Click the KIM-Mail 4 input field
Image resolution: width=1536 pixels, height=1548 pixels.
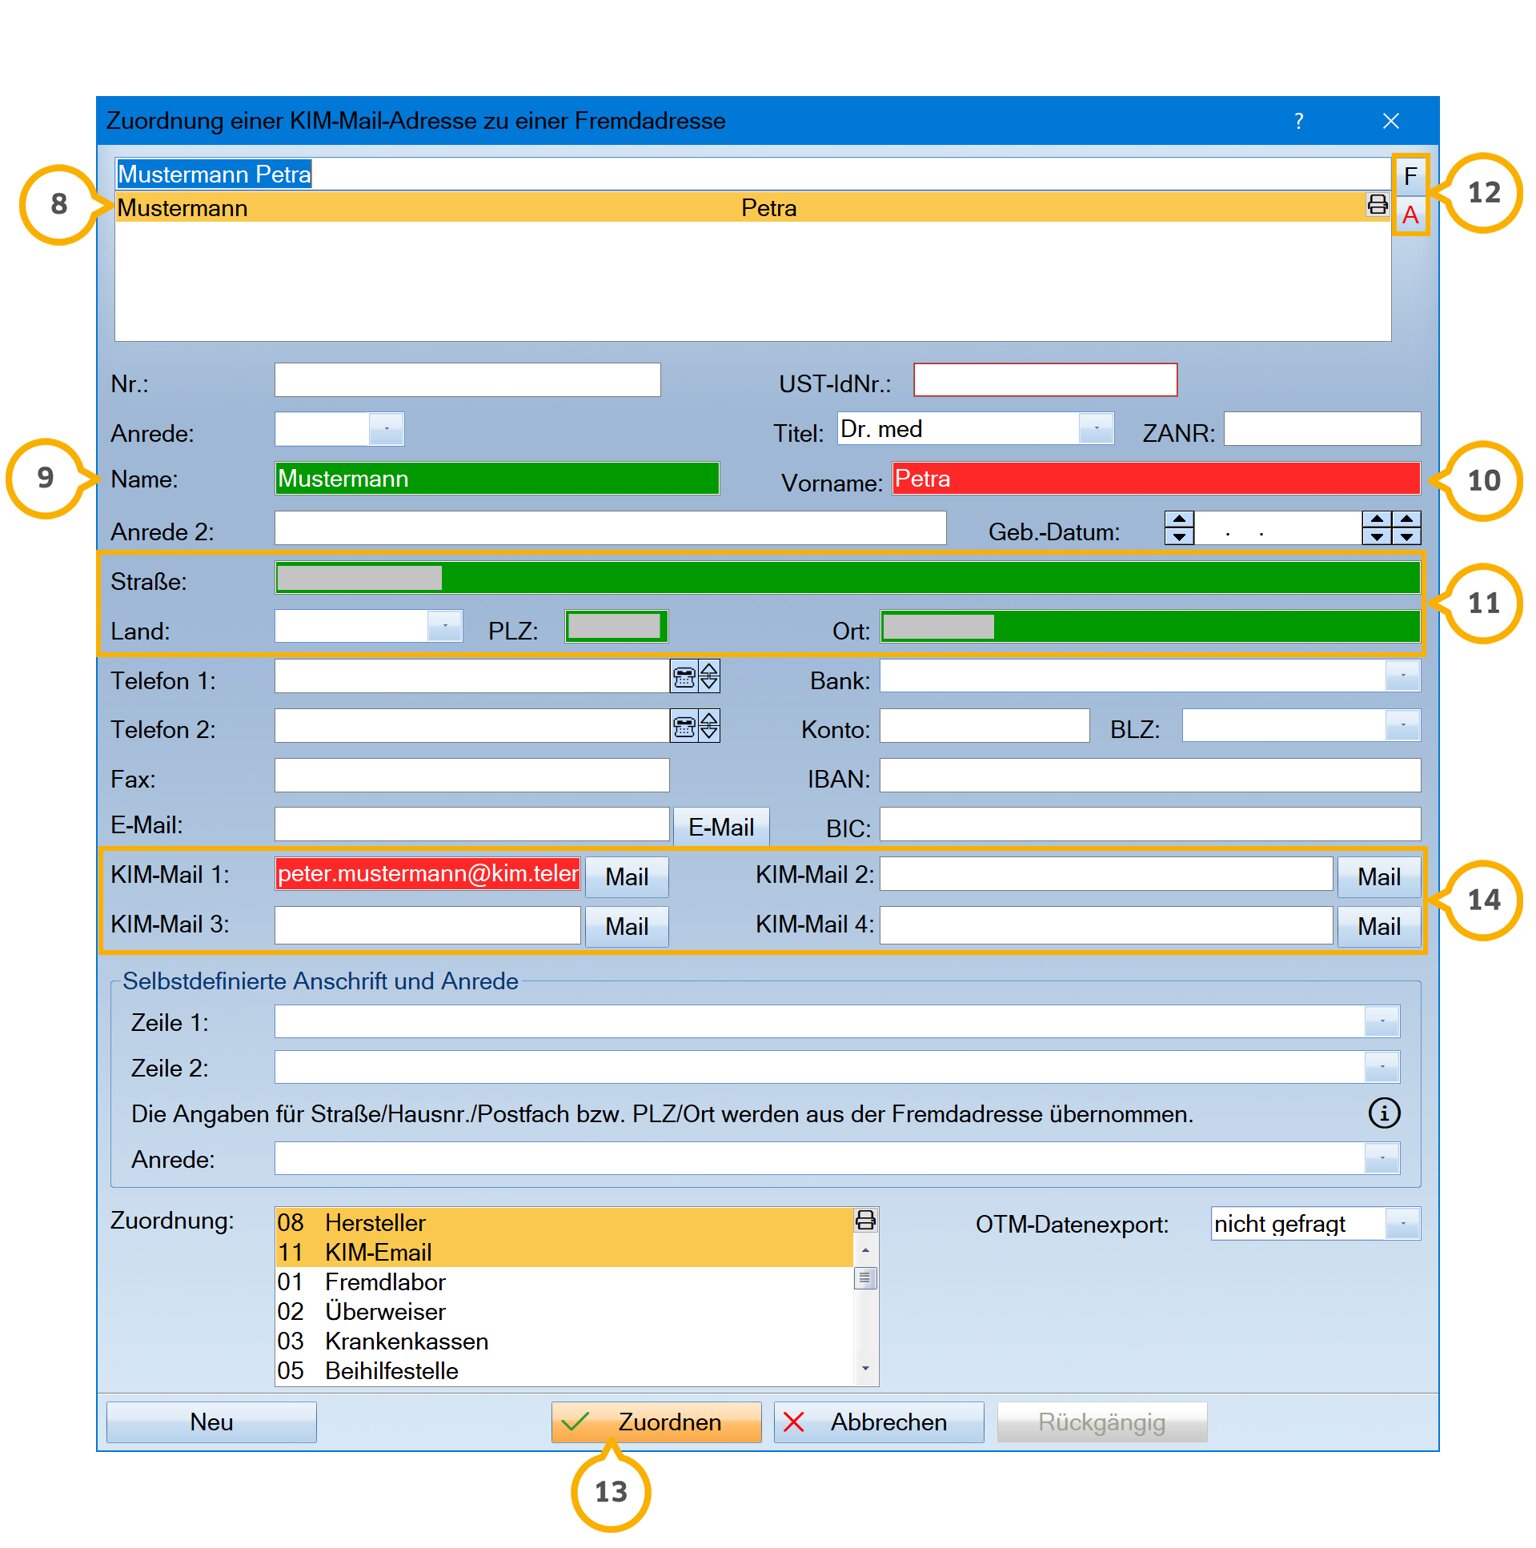pyautogui.click(x=1106, y=925)
